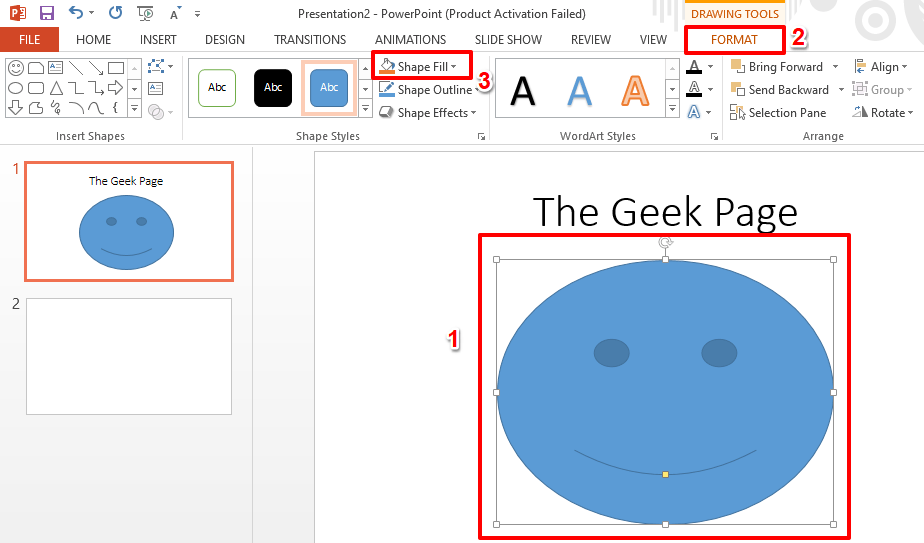The image size is (924, 543).
Task: Apply the black Abc shape style
Action: pyautogui.click(x=273, y=88)
